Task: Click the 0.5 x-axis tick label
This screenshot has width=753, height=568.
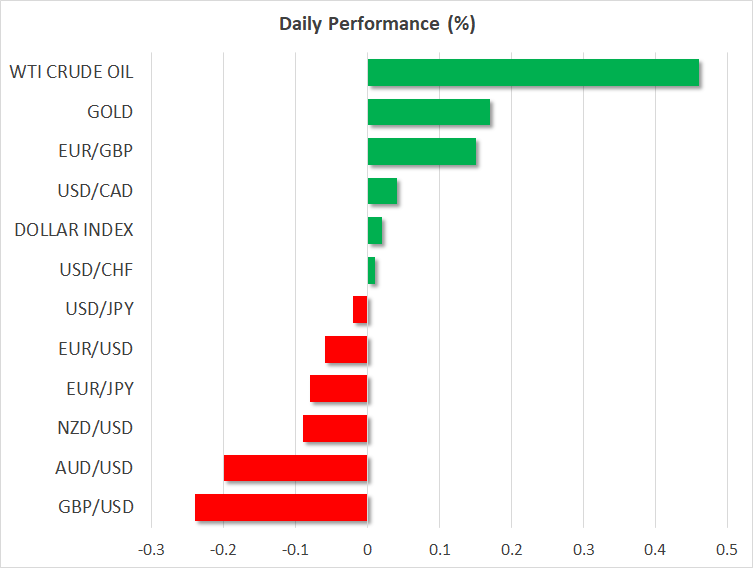Action: tap(727, 550)
